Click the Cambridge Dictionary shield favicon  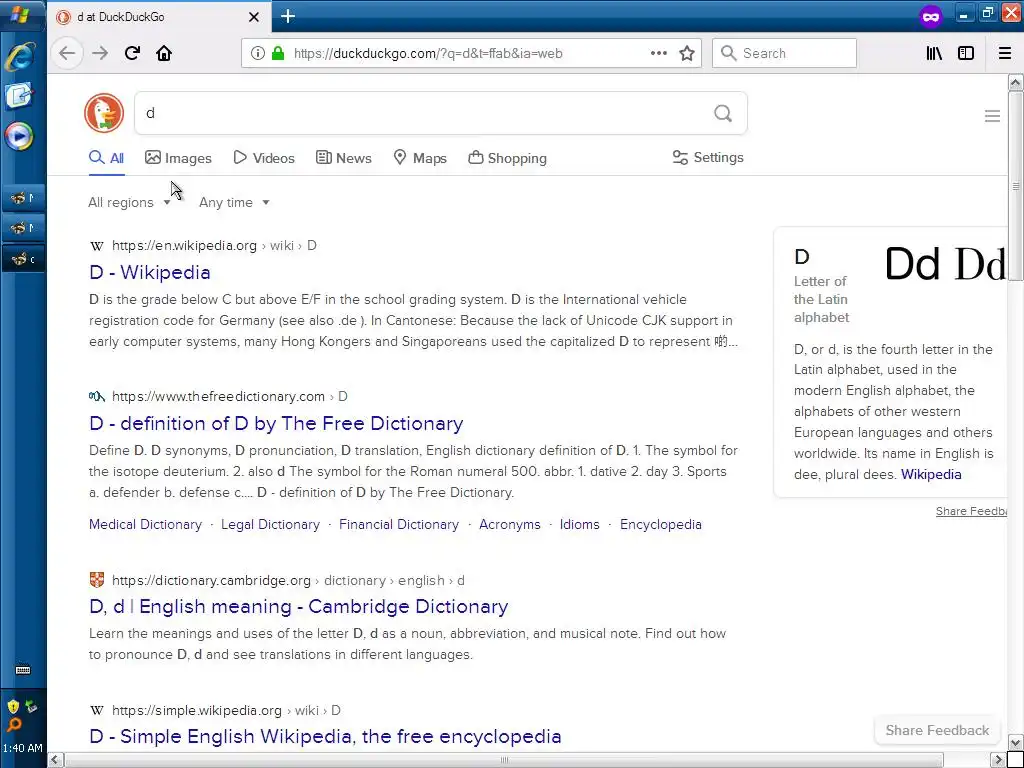pos(97,580)
